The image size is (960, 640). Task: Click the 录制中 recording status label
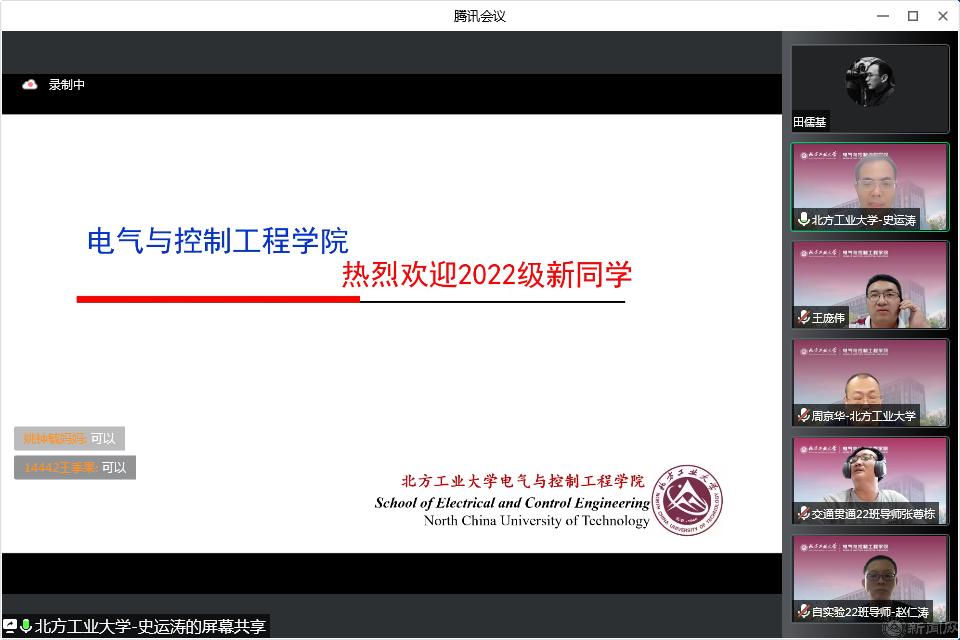(67, 85)
